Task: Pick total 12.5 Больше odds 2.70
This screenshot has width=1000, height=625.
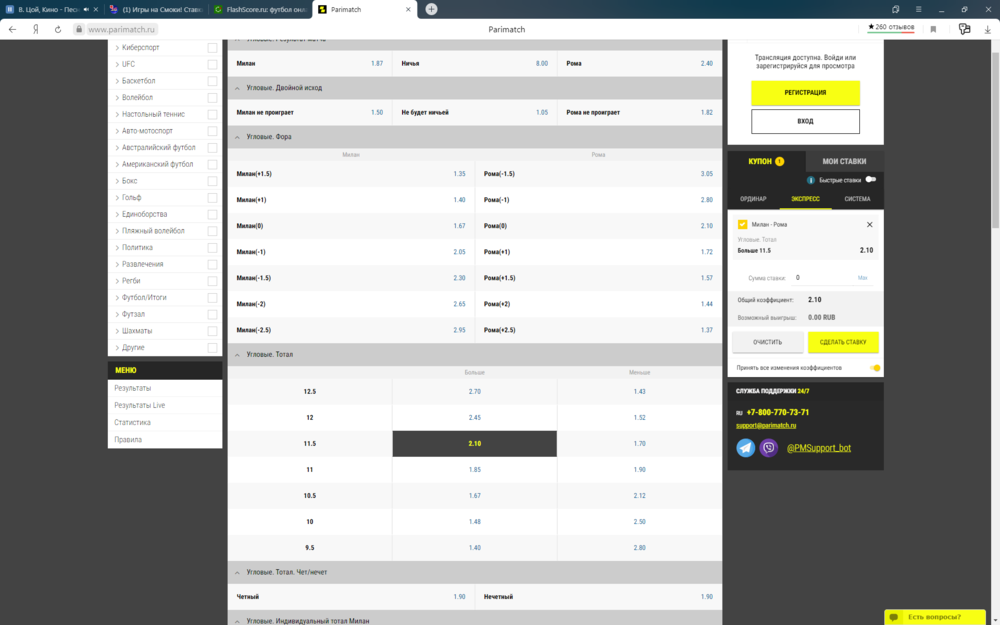Action: 474,392
